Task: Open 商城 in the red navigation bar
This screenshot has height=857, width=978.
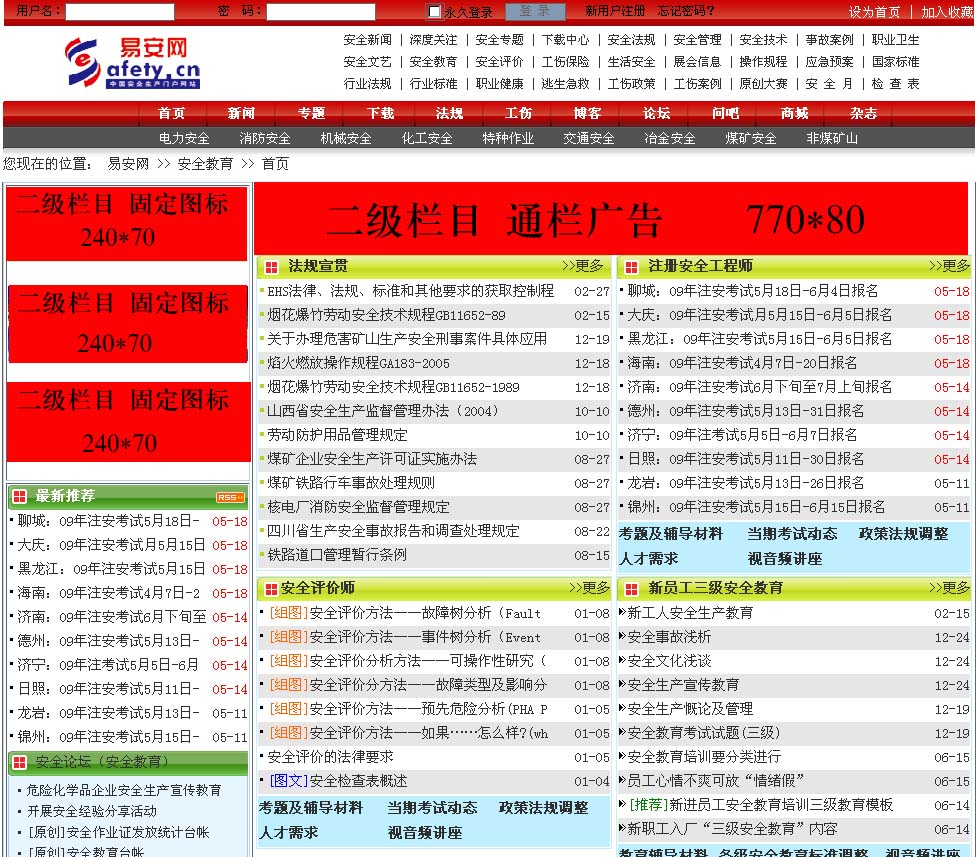Action: pyautogui.click(x=795, y=114)
